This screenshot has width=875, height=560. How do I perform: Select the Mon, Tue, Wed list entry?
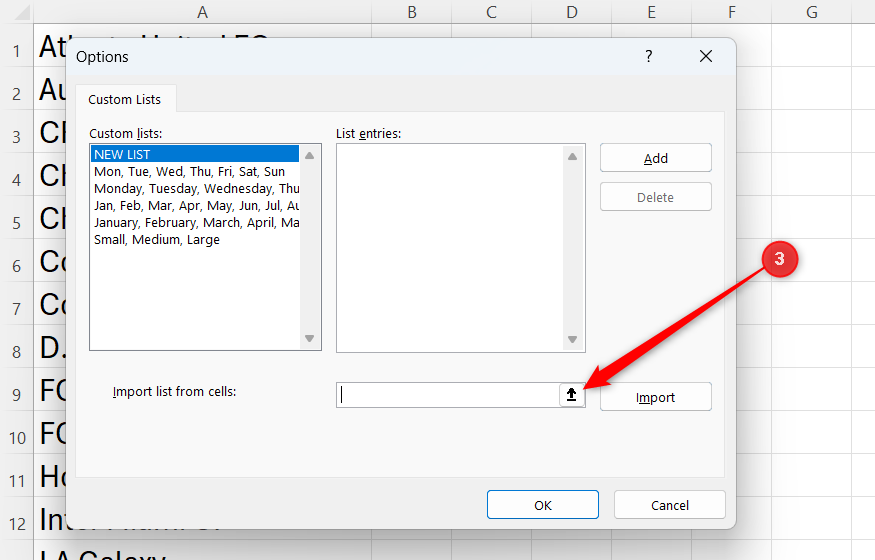pos(195,172)
